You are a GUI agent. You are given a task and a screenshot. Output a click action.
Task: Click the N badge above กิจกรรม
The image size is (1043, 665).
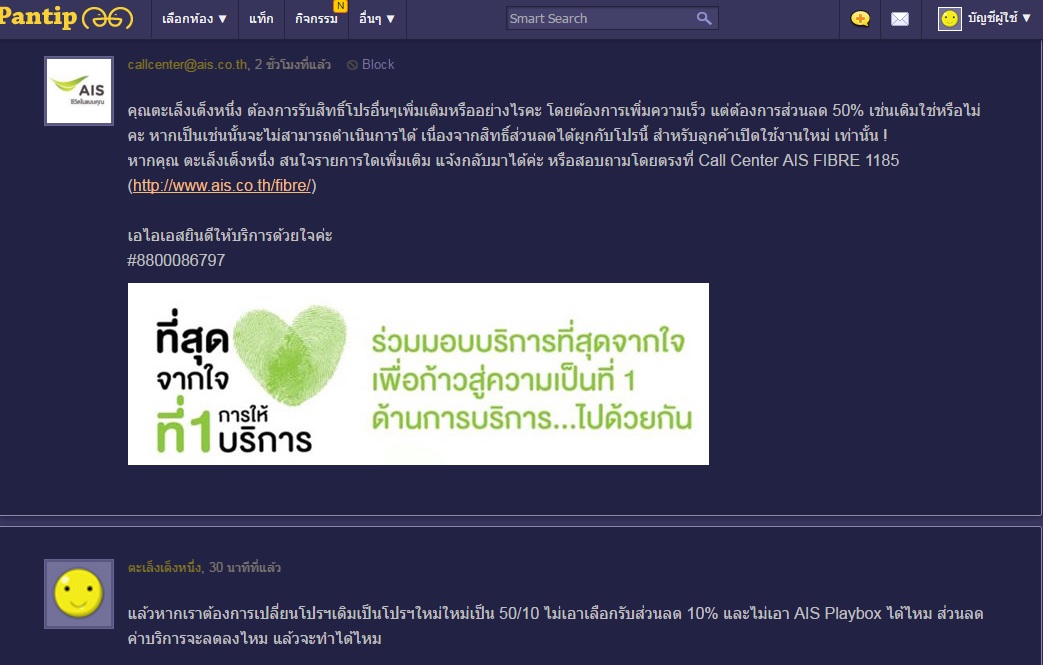[340, 5]
